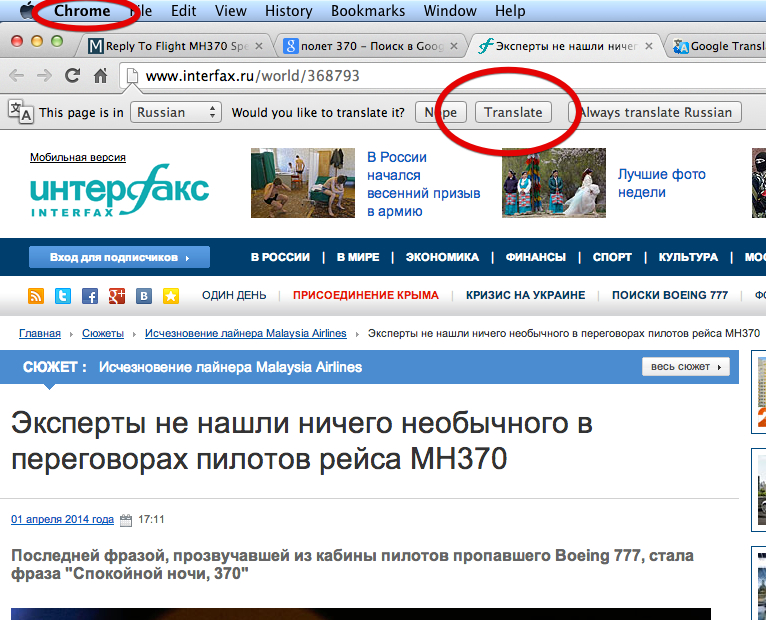Click the Nope button
Screen dimensions: 766x620
[441, 112]
